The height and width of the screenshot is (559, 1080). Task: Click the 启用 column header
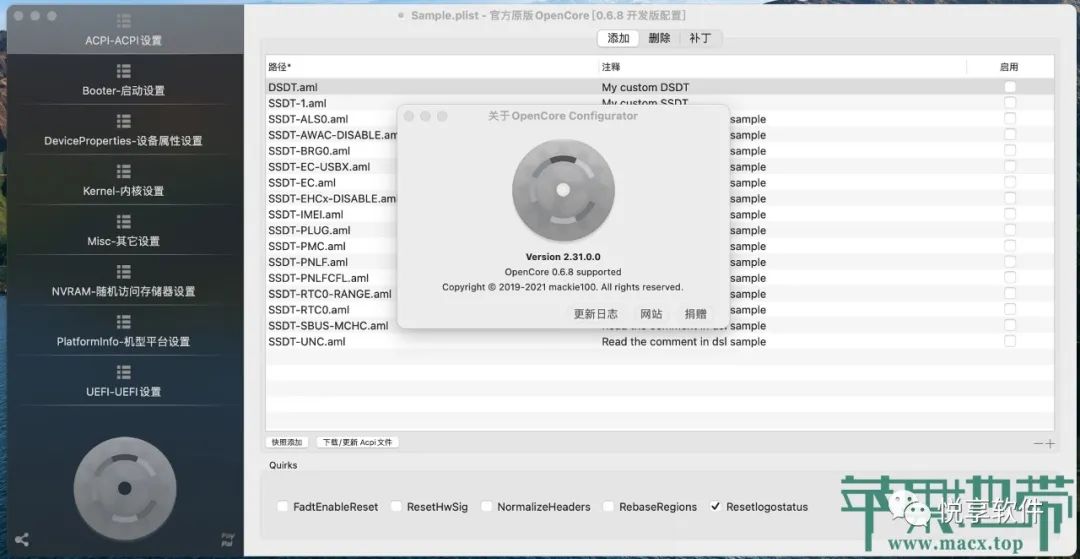pyautogui.click(x=1010, y=67)
